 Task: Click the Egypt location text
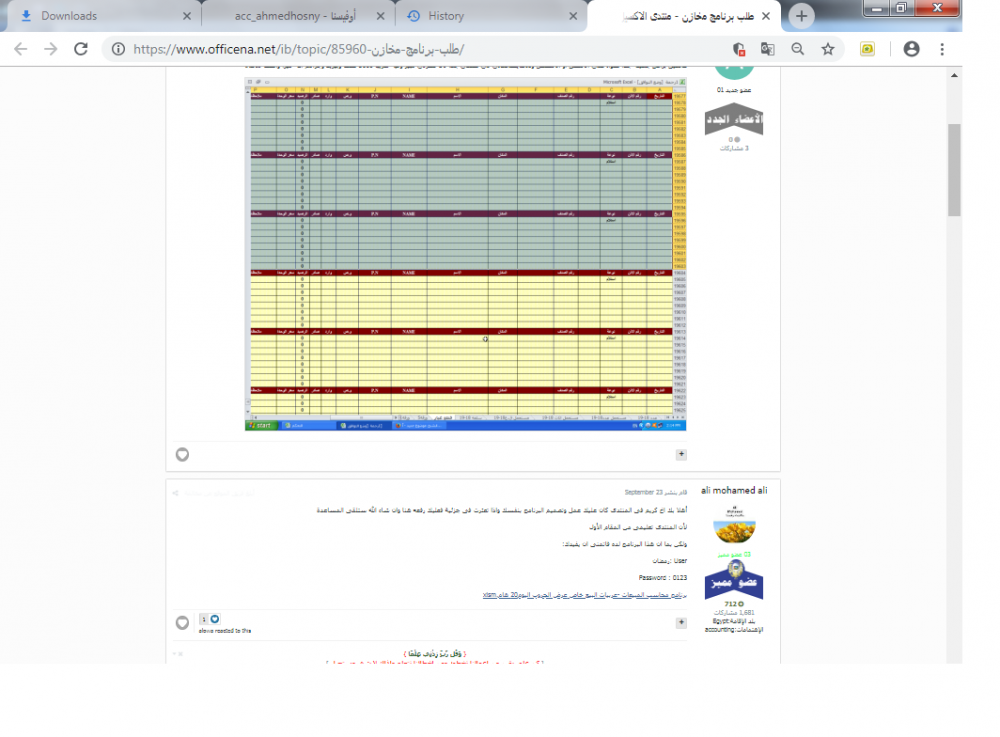coord(734,621)
